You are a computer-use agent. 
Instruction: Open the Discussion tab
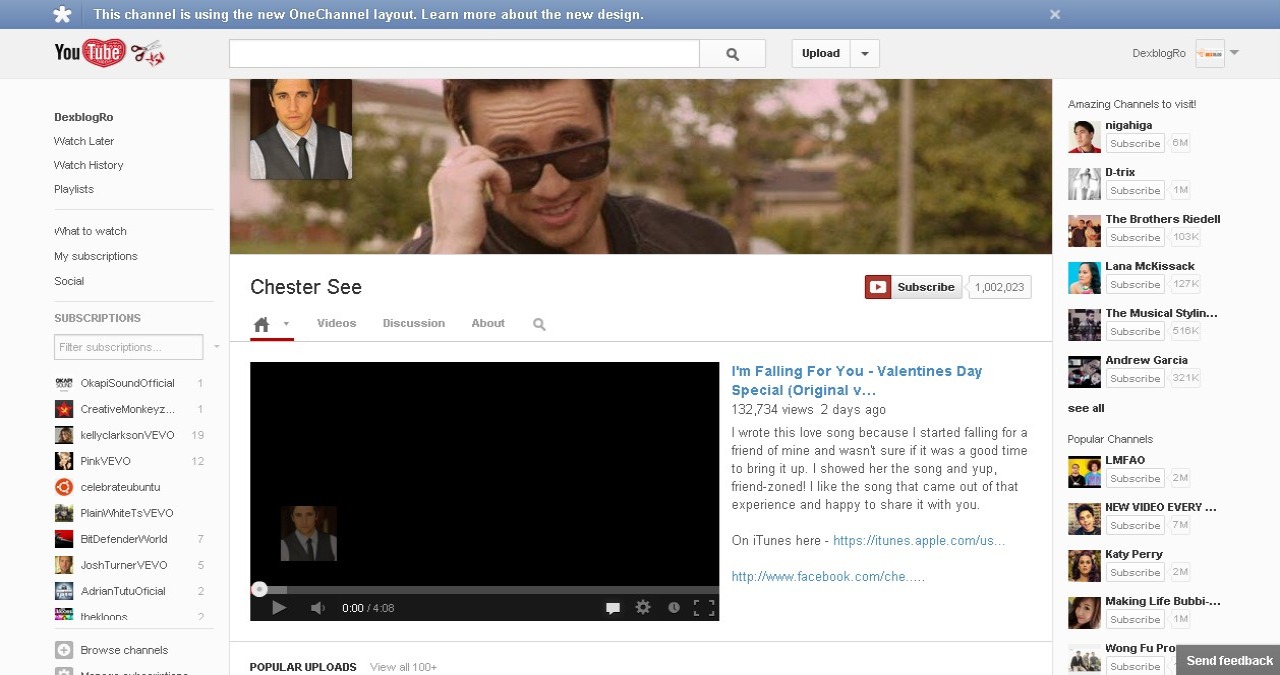pyautogui.click(x=413, y=323)
